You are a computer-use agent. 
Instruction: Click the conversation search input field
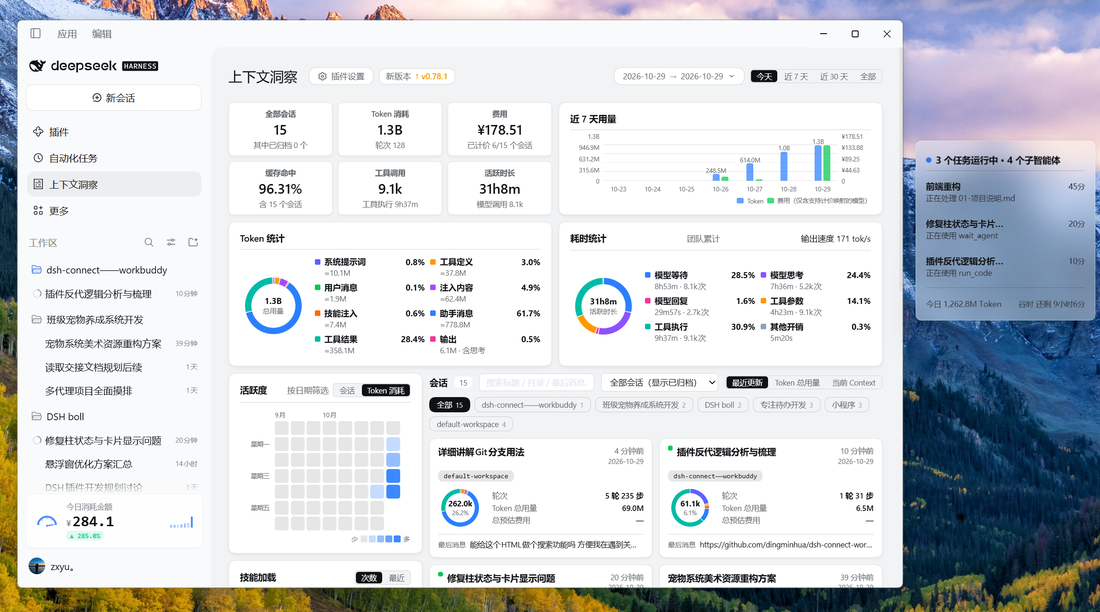(536, 382)
